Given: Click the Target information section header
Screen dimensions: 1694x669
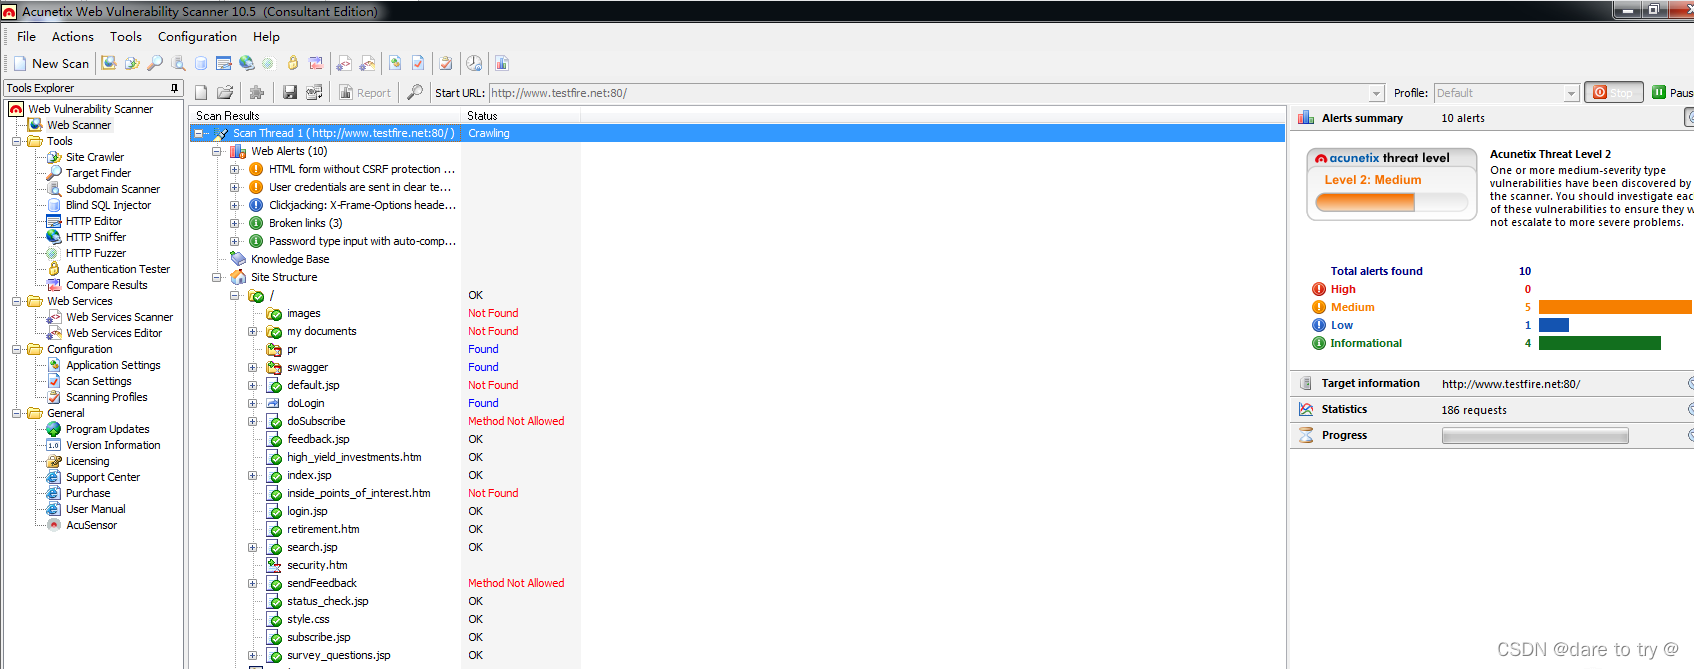Looking at the screenshot, I should coord(1370,383).
